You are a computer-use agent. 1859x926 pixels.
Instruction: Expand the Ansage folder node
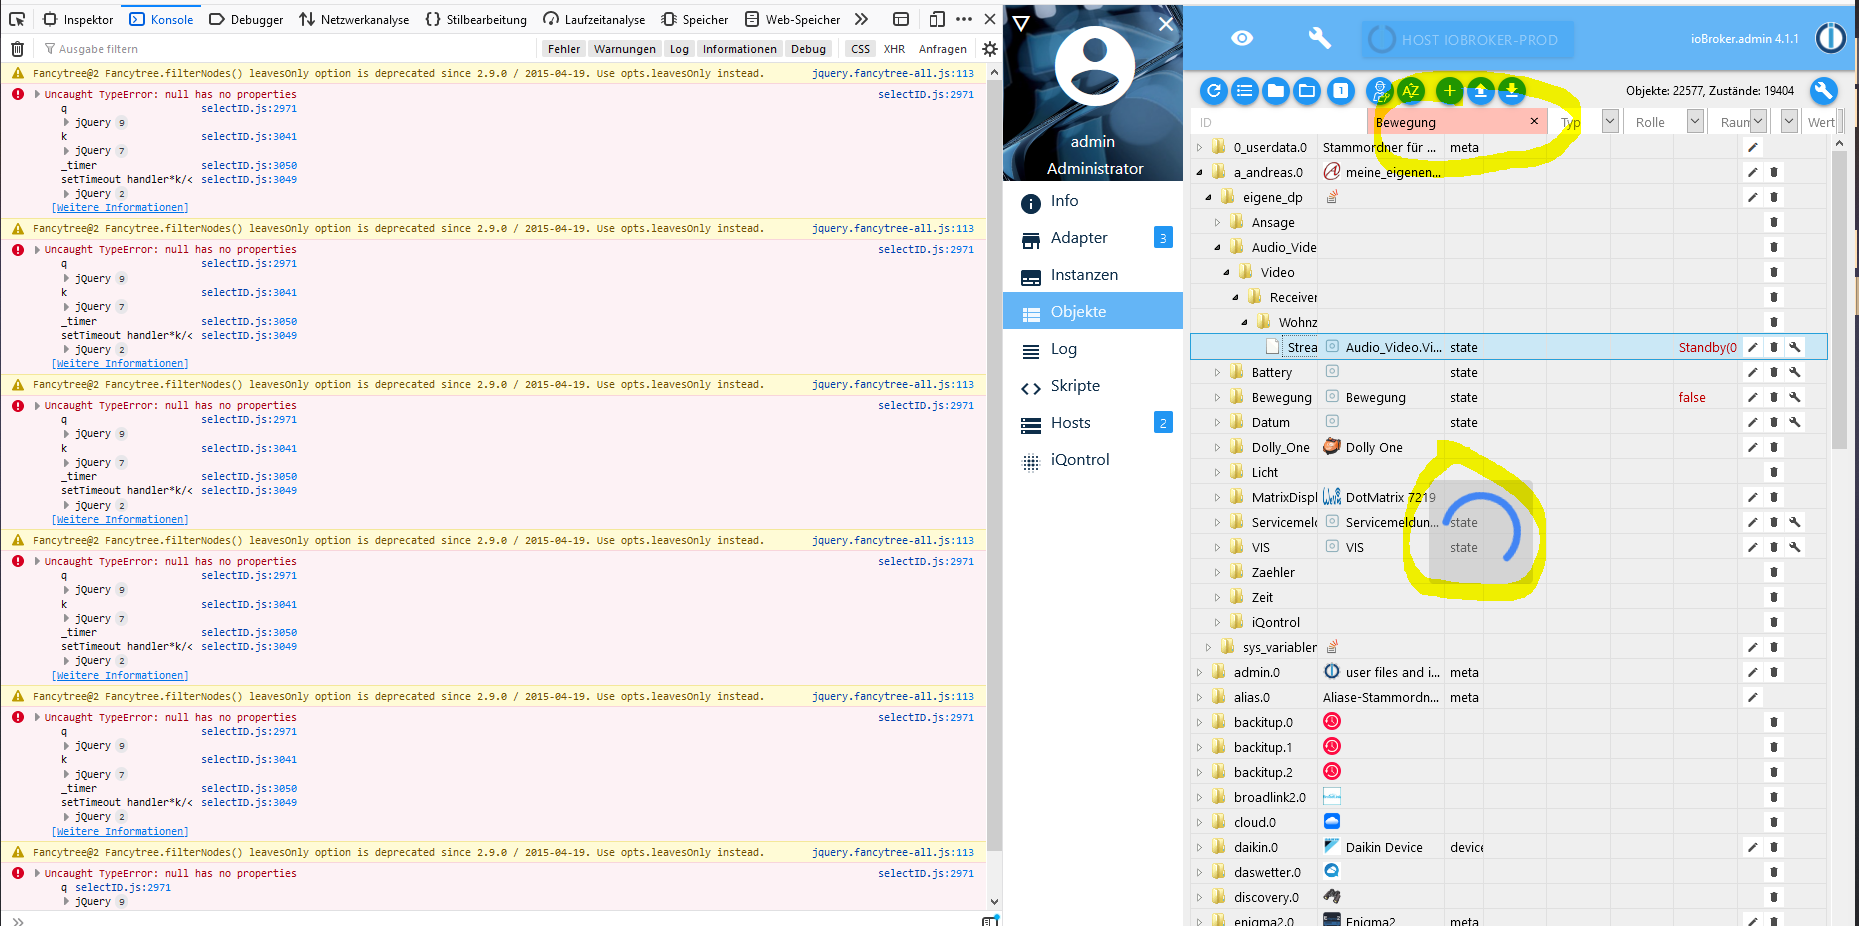point(1217,222)
